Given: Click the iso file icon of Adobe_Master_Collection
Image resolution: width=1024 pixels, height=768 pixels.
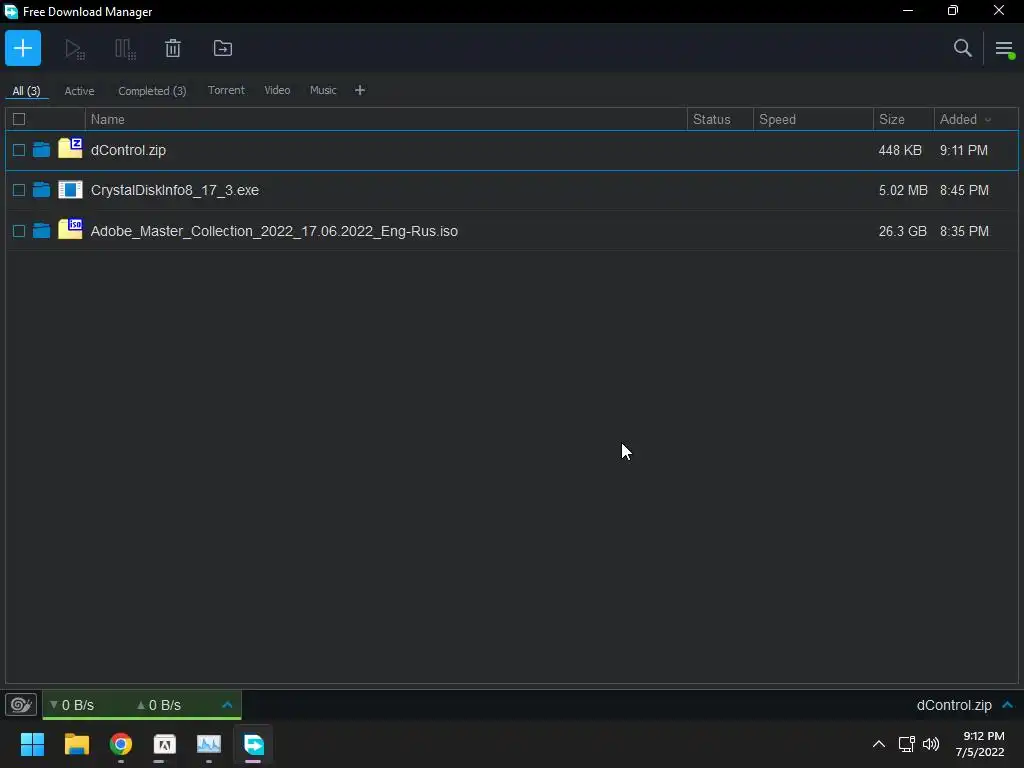Looking at the screenshot, I should (70, 229).
